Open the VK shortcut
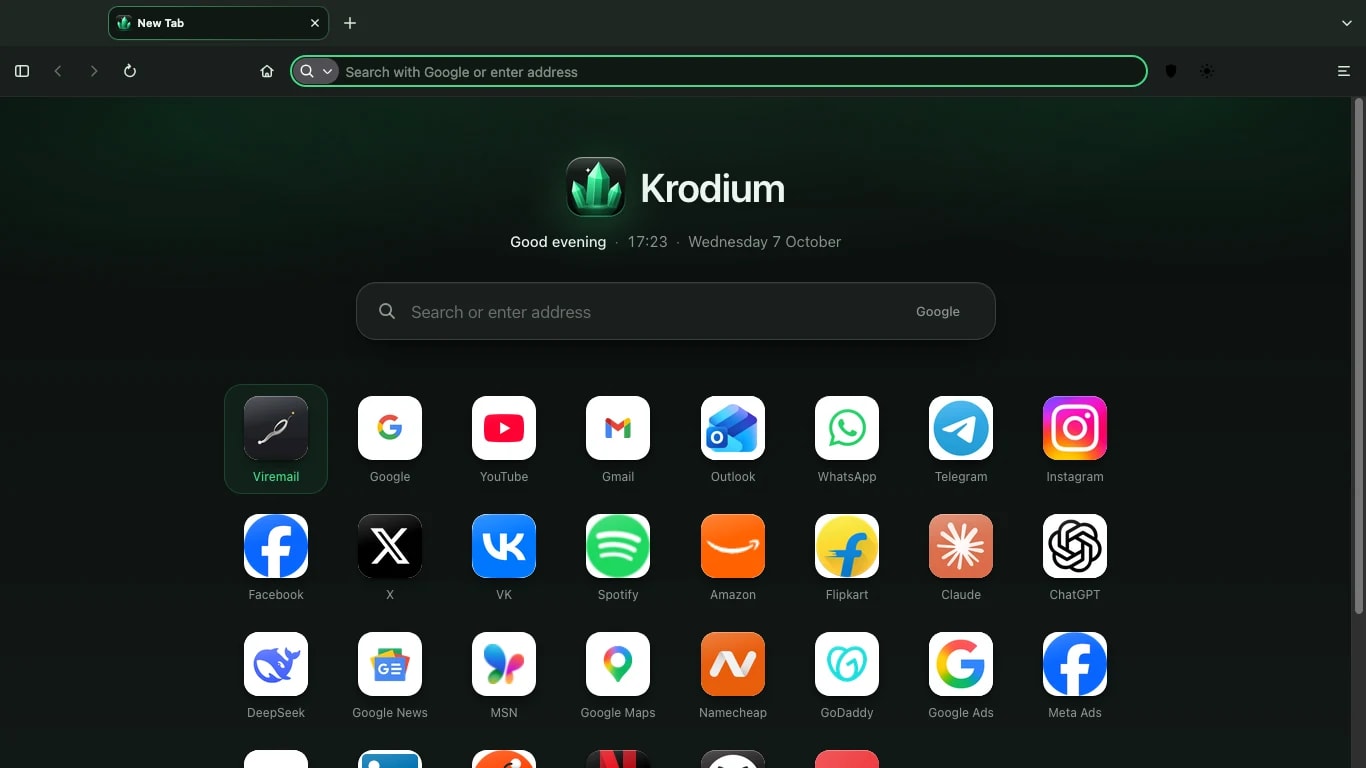The width and height of the screenshot is (1366, 768). (x=504, y=557)
